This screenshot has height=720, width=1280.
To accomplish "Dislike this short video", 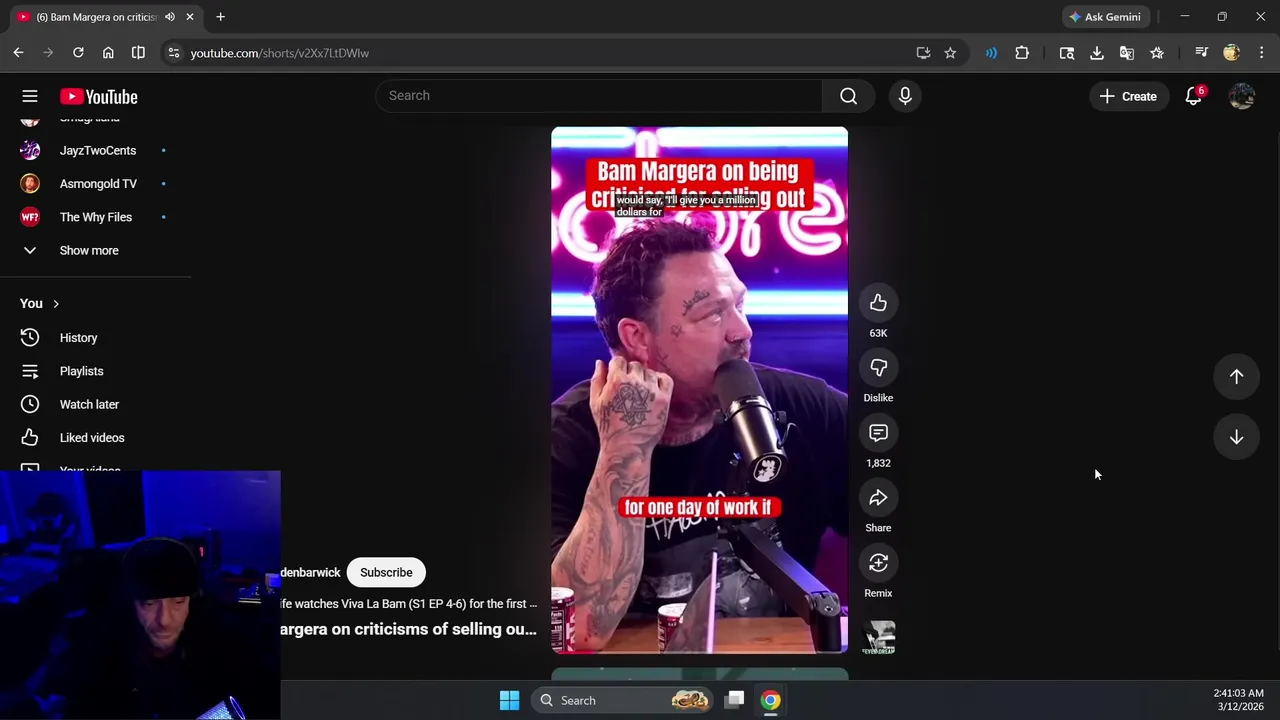I will click(x=878, y=368).
